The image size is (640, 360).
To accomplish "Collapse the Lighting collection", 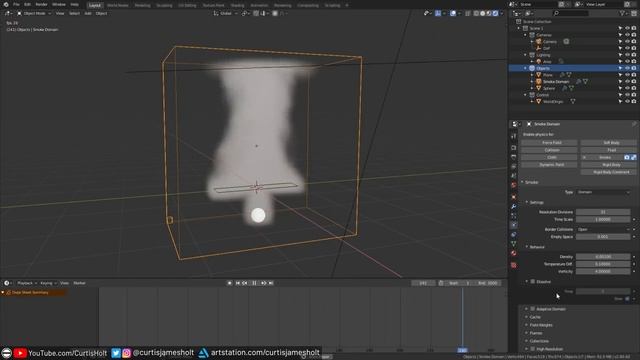I will [x=525, y=55].
